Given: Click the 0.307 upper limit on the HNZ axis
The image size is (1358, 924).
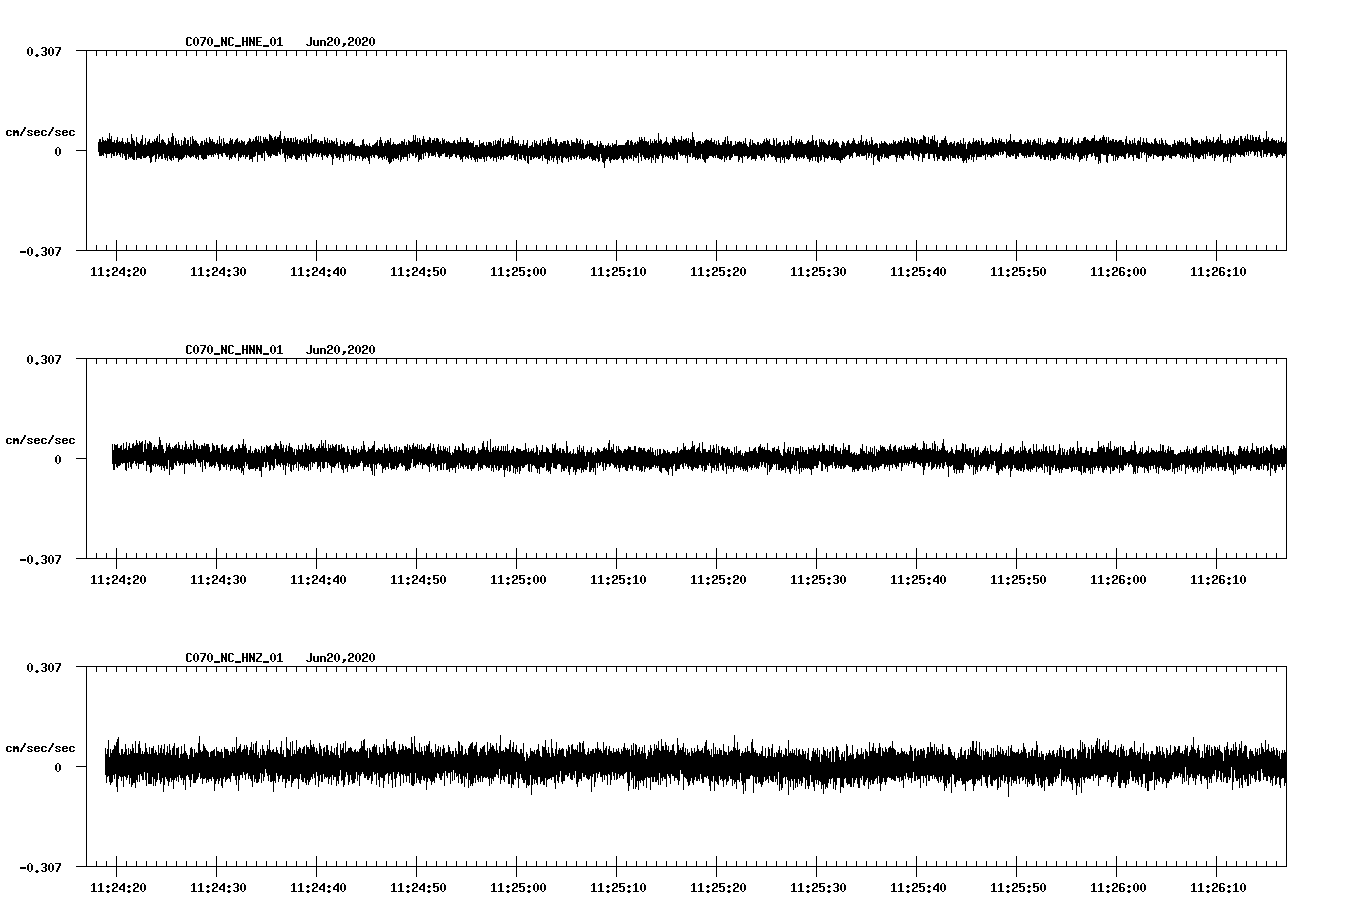Looking at the screenshot, I should [44, 667].
